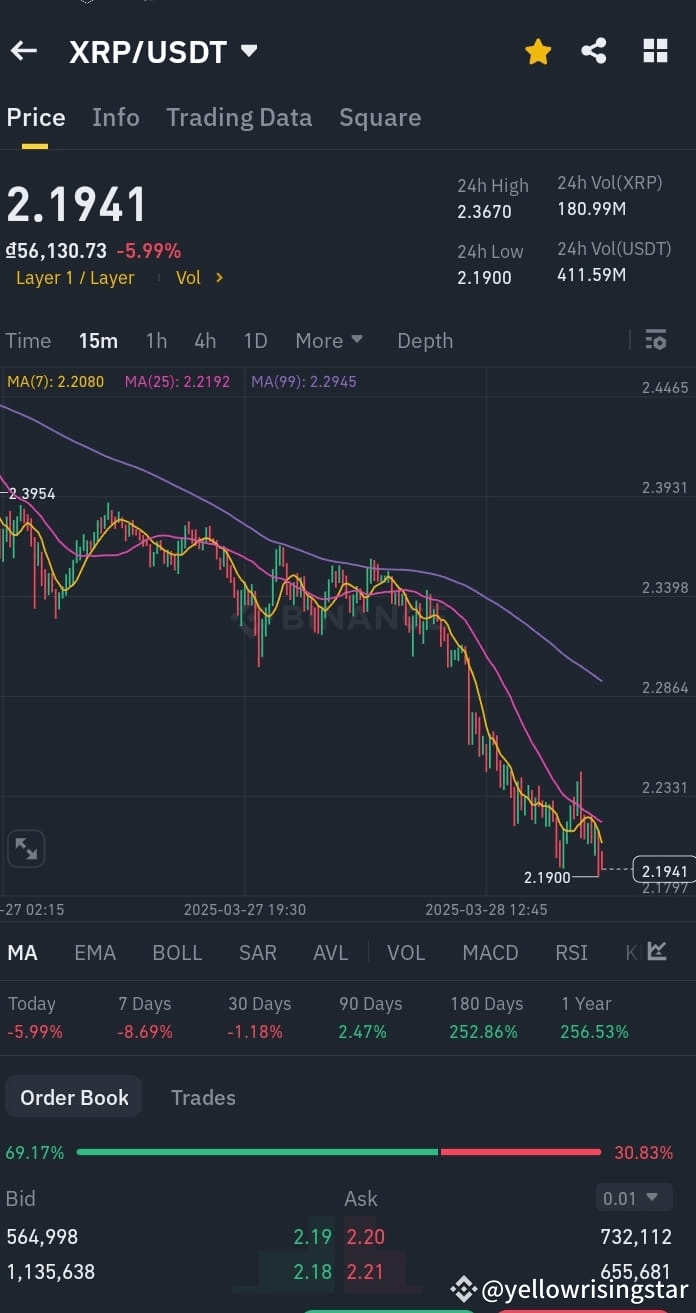Select the BOLL indicator
The height and width of the screenshot is (1313, 696).
point(177,952)
